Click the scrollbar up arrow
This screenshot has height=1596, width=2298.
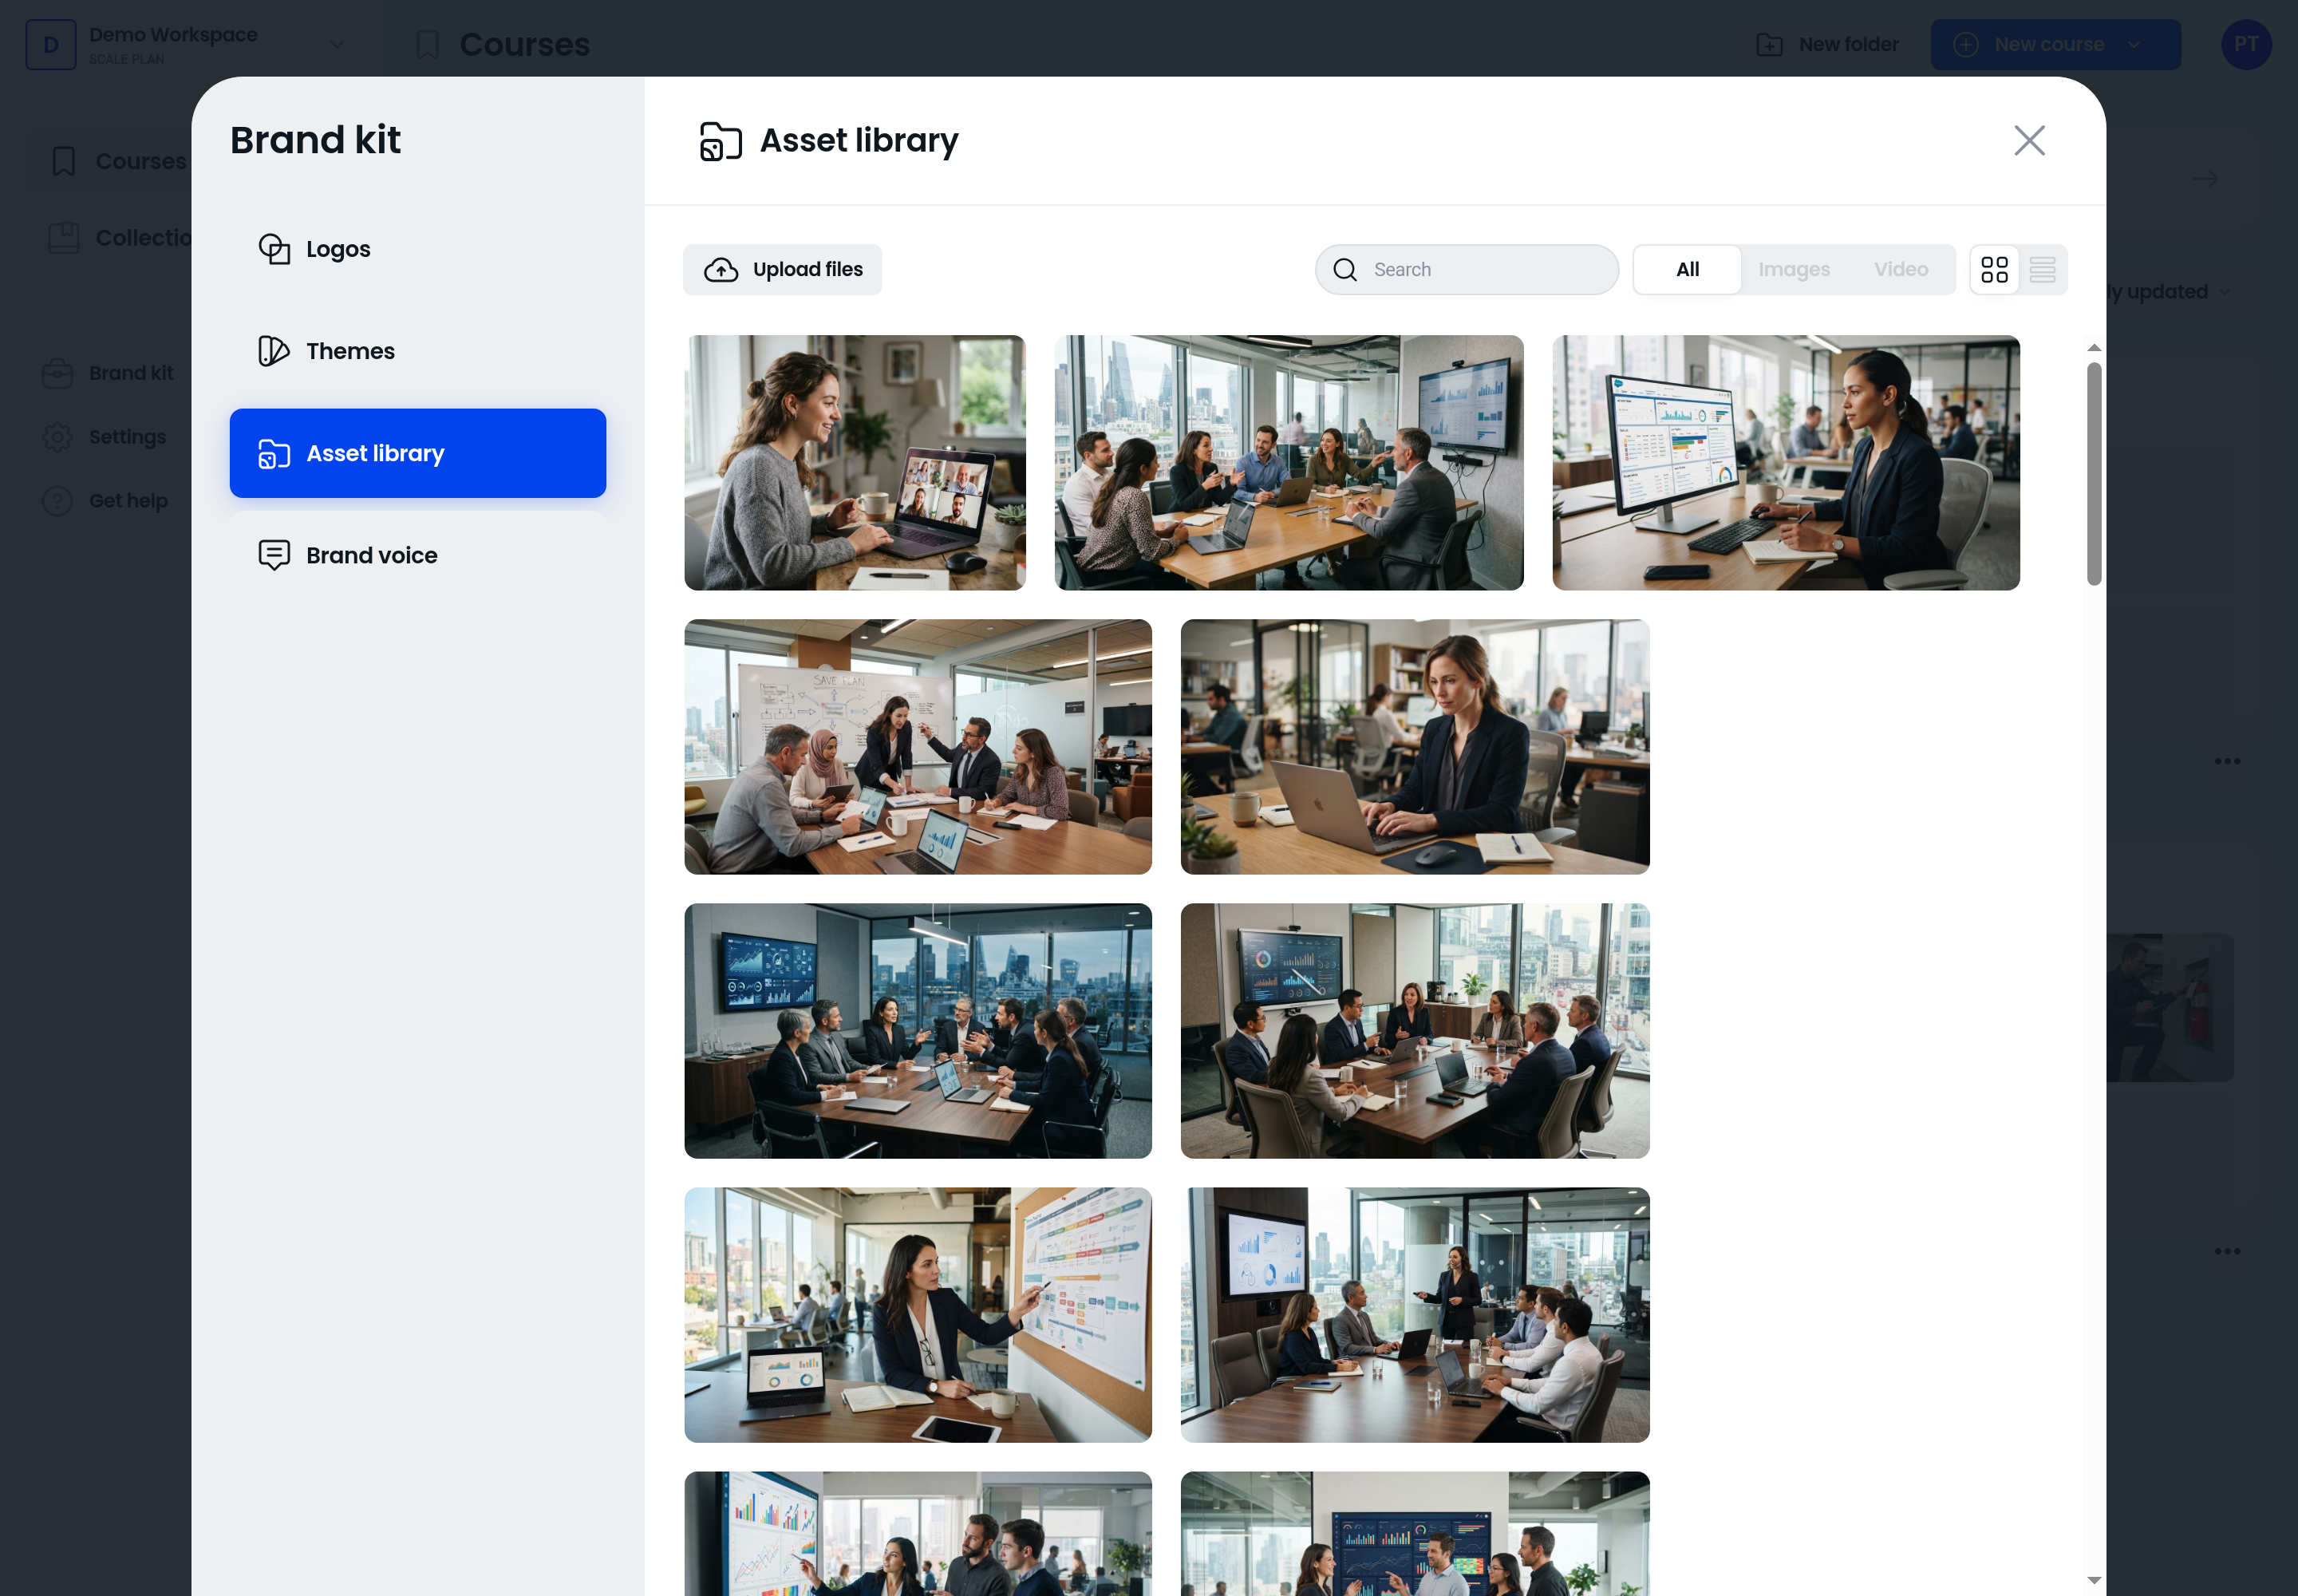tap(2093, 348)
